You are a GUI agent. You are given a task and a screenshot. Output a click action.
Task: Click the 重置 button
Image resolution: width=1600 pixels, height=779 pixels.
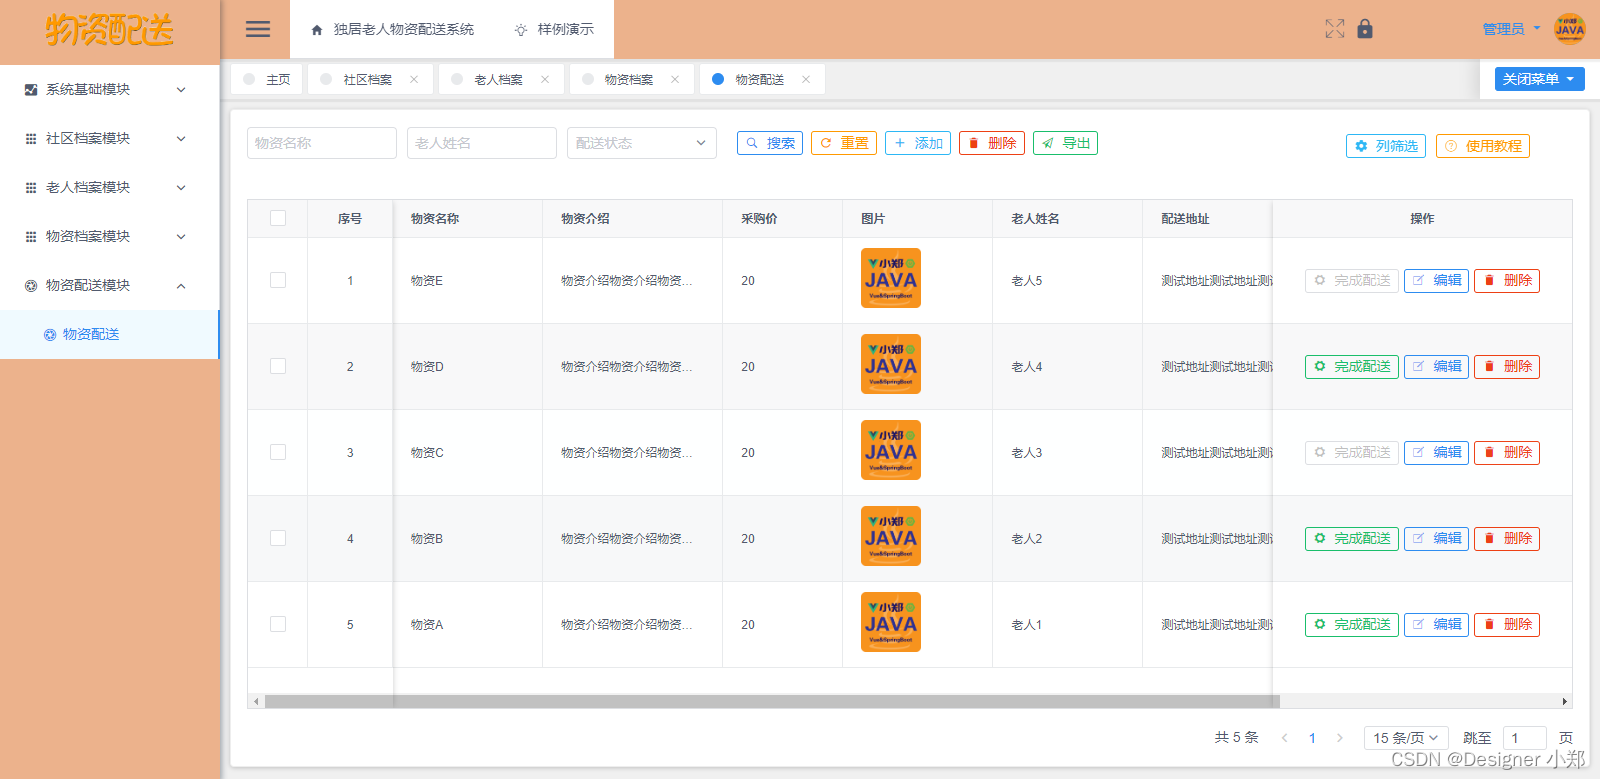click(844, 143)
